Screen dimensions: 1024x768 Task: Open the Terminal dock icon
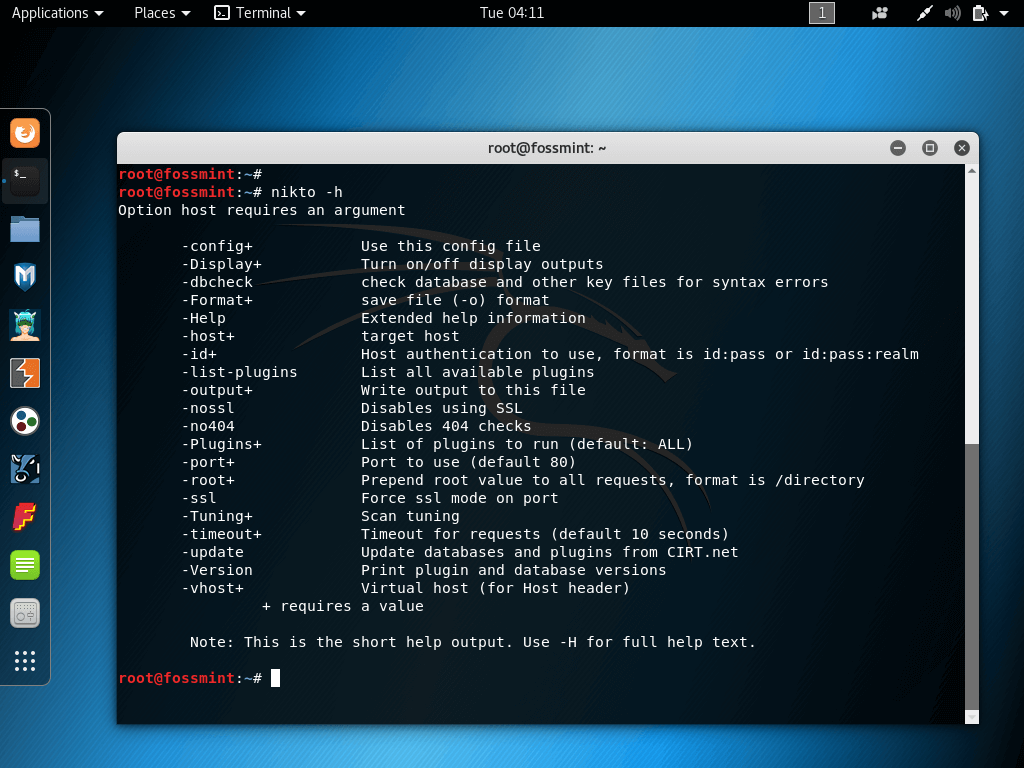(x=25, y=181)
